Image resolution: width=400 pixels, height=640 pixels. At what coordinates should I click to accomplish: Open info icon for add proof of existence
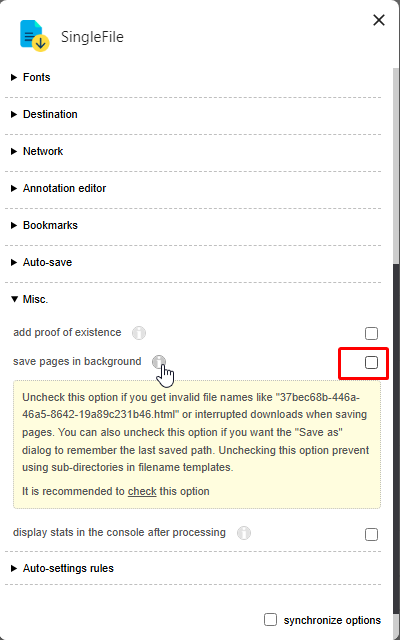tap(139, 333)
